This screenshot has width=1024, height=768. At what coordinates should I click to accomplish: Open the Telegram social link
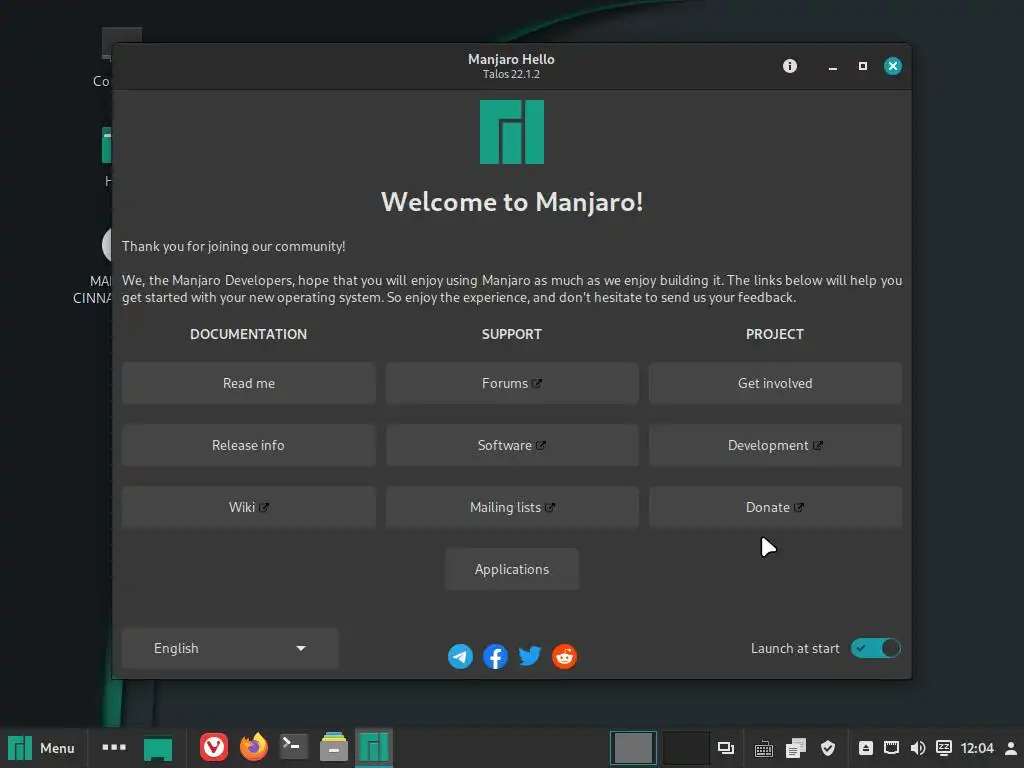tap(460, 656)
